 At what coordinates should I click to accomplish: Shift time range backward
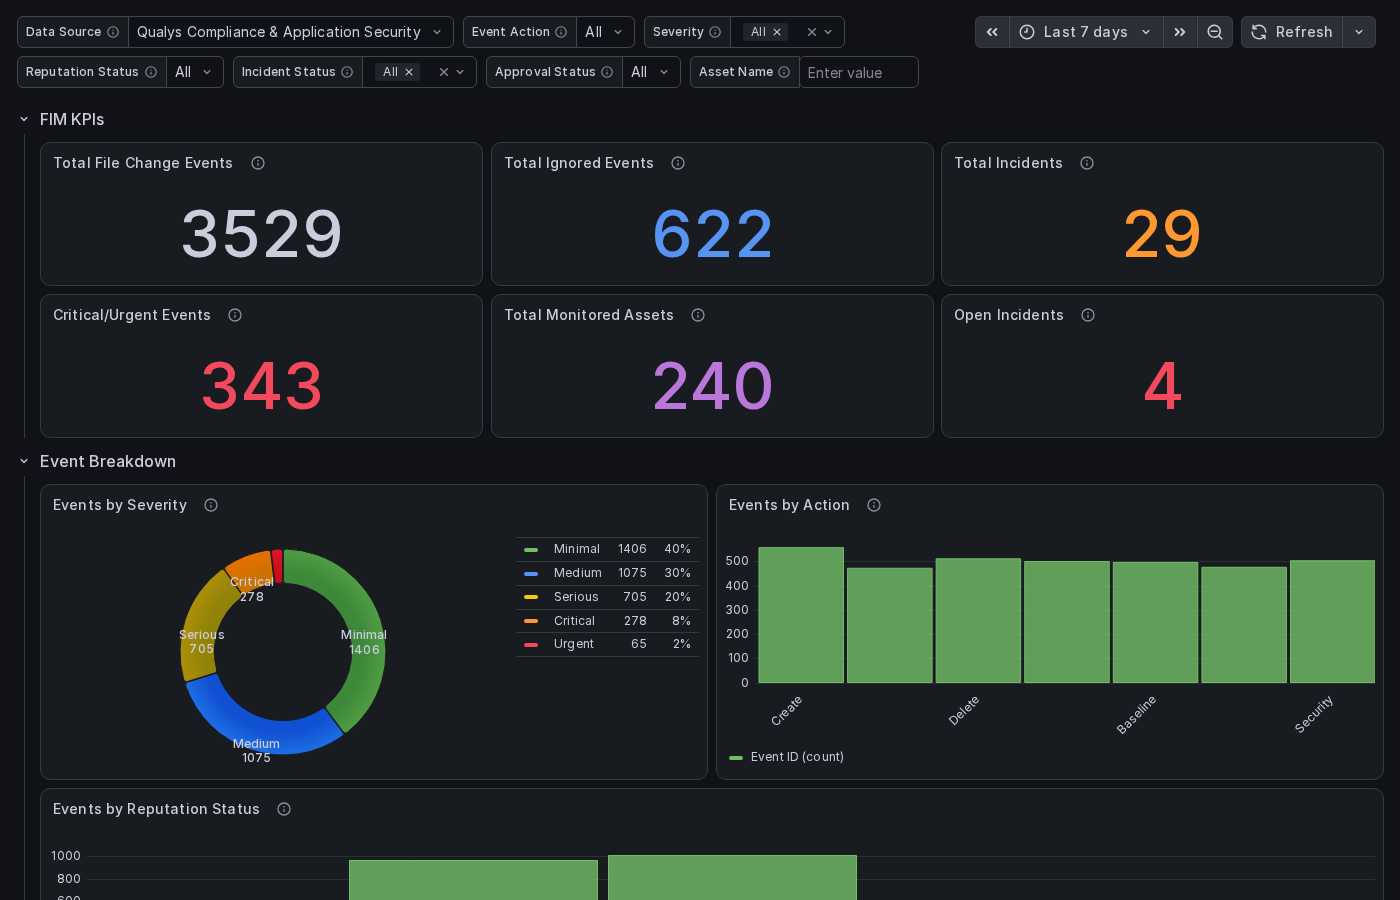pyautogui.click(x=992, y=32)
